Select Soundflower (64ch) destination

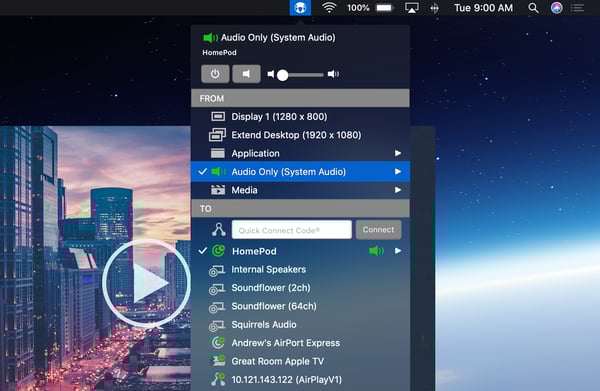(x=300, y=306)
